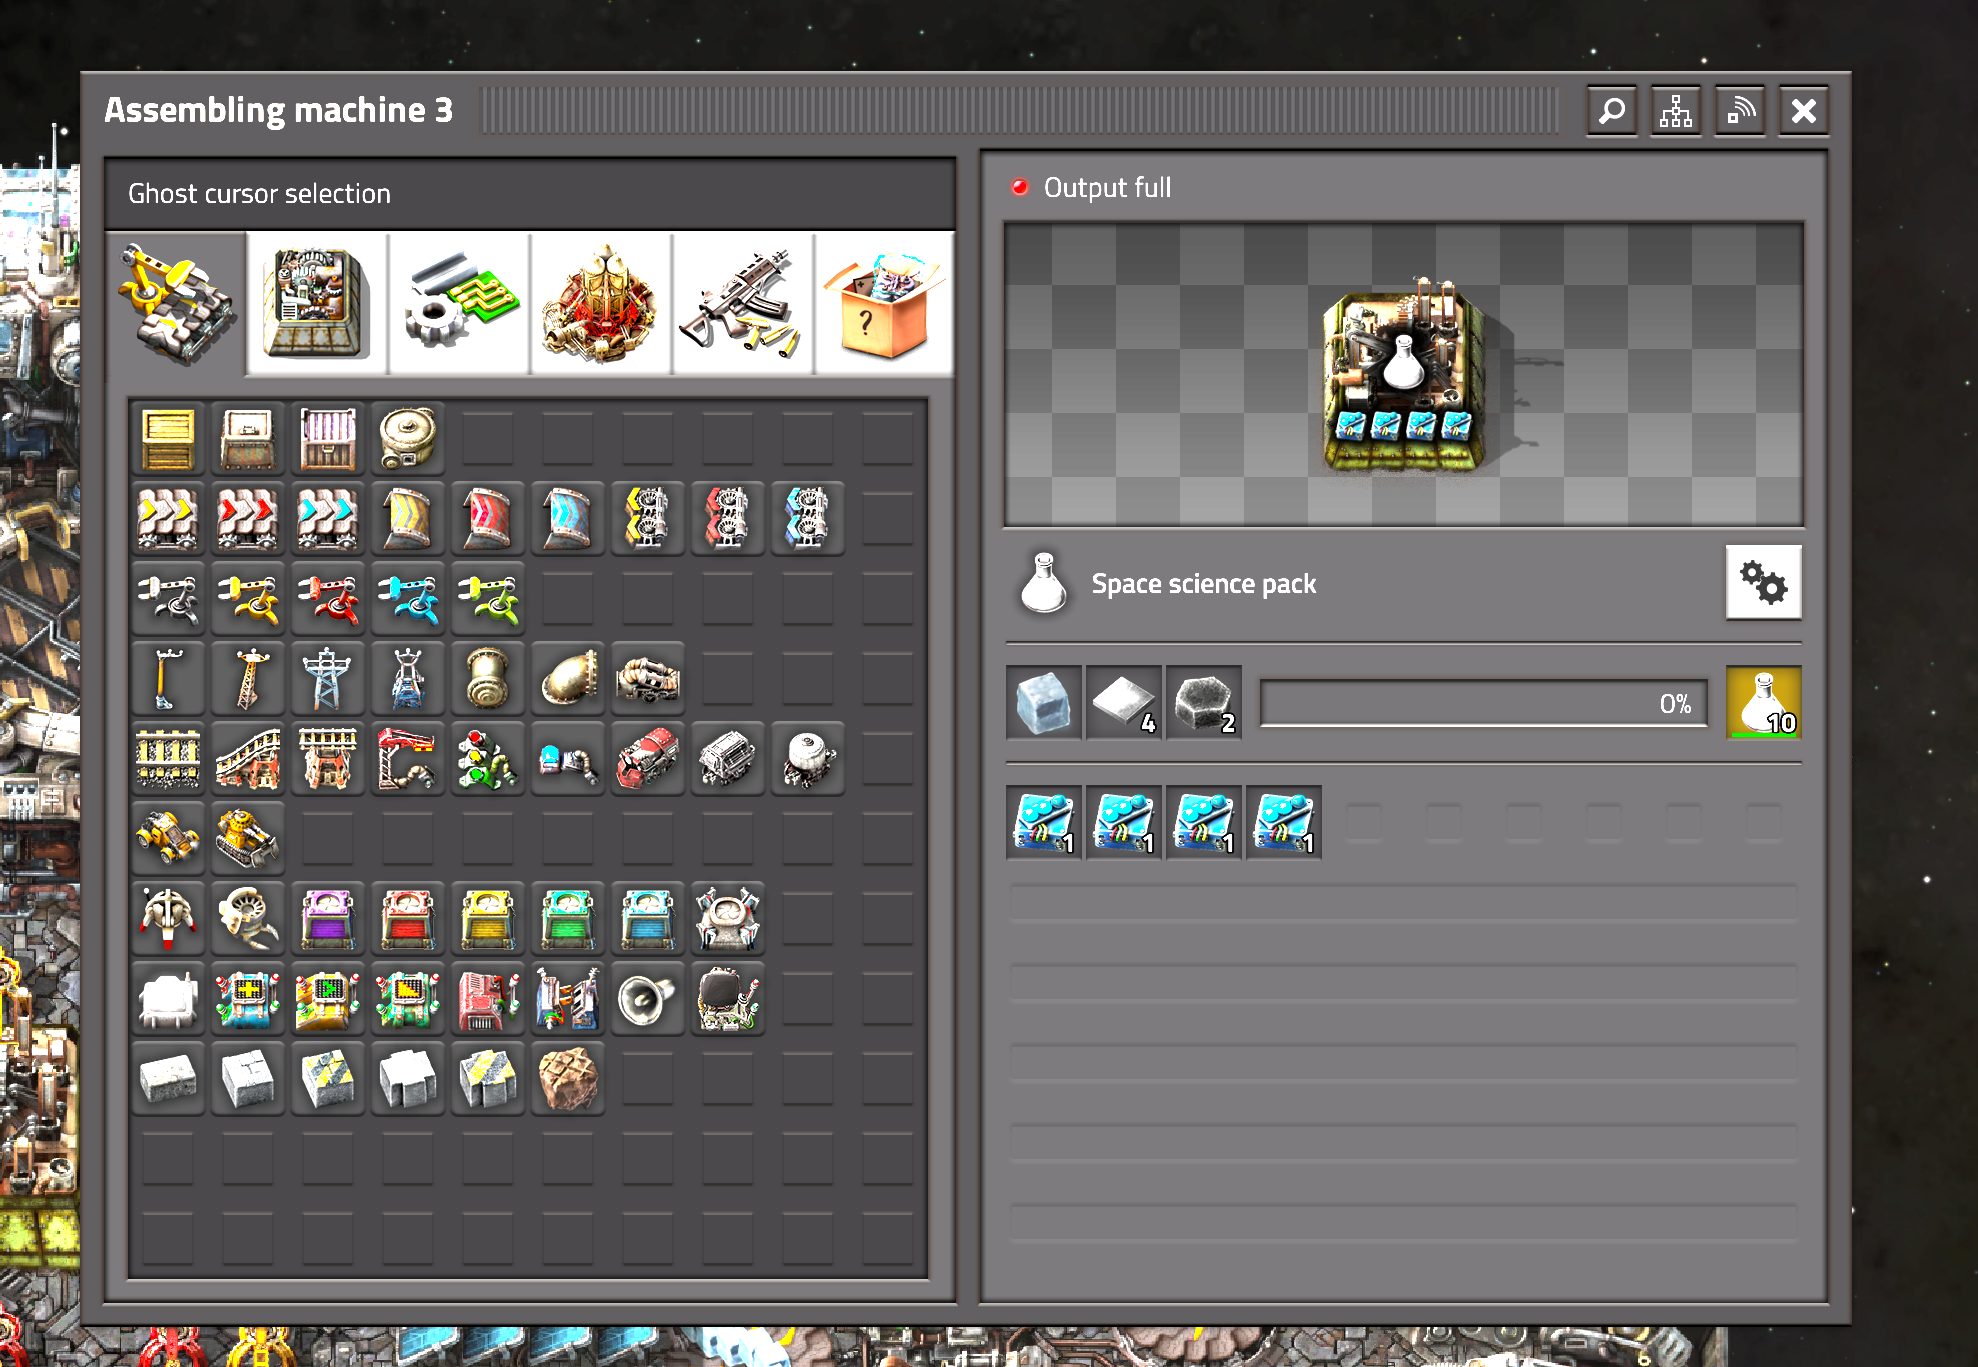Select the tank vehicle item
The height and width of the screenshot is (1367, 1978).
[248, 838]
